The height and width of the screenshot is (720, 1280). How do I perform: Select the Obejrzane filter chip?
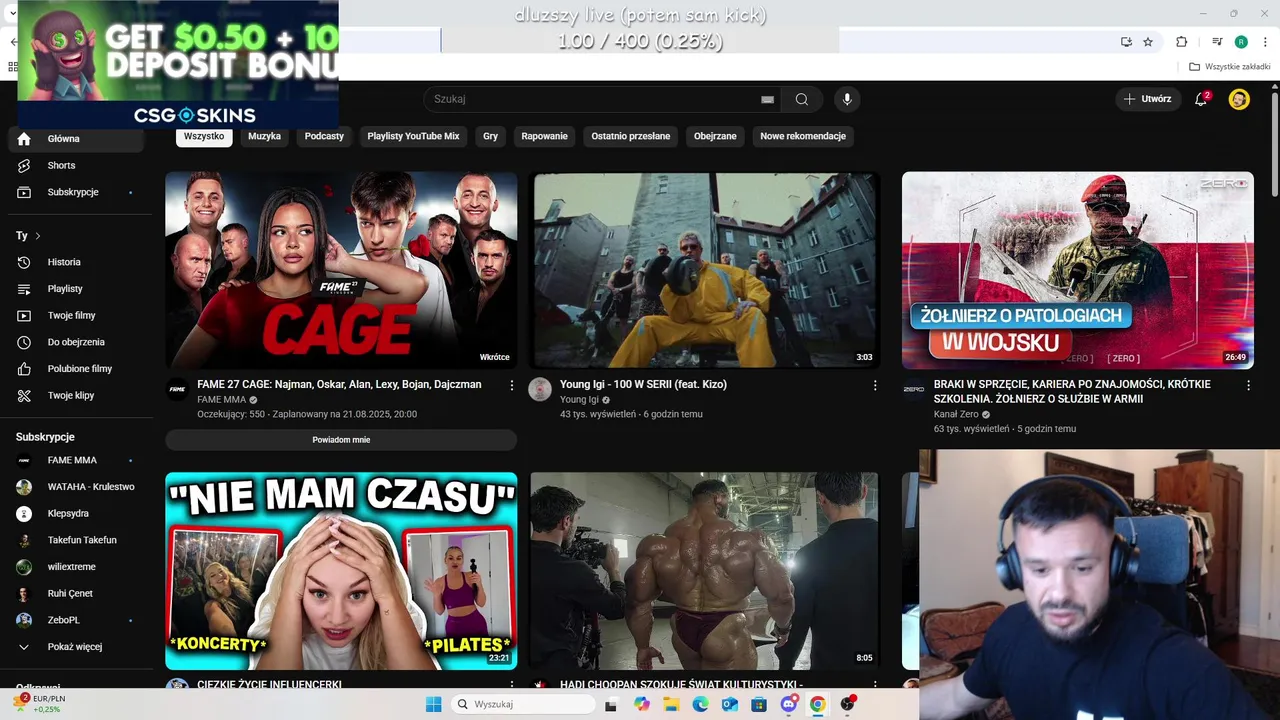715,136
